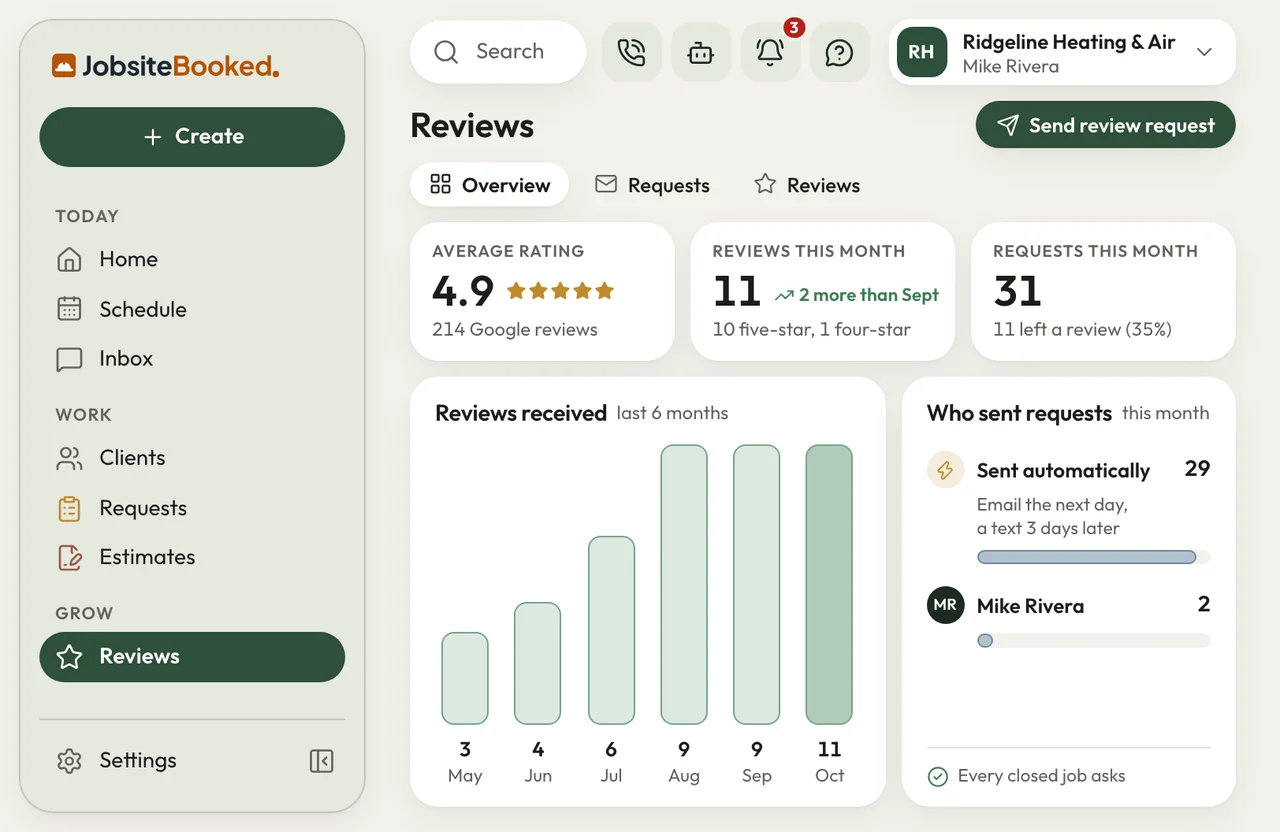Open the Inbox sidebar item
The image size is (1280, 832).
point(192,358)
